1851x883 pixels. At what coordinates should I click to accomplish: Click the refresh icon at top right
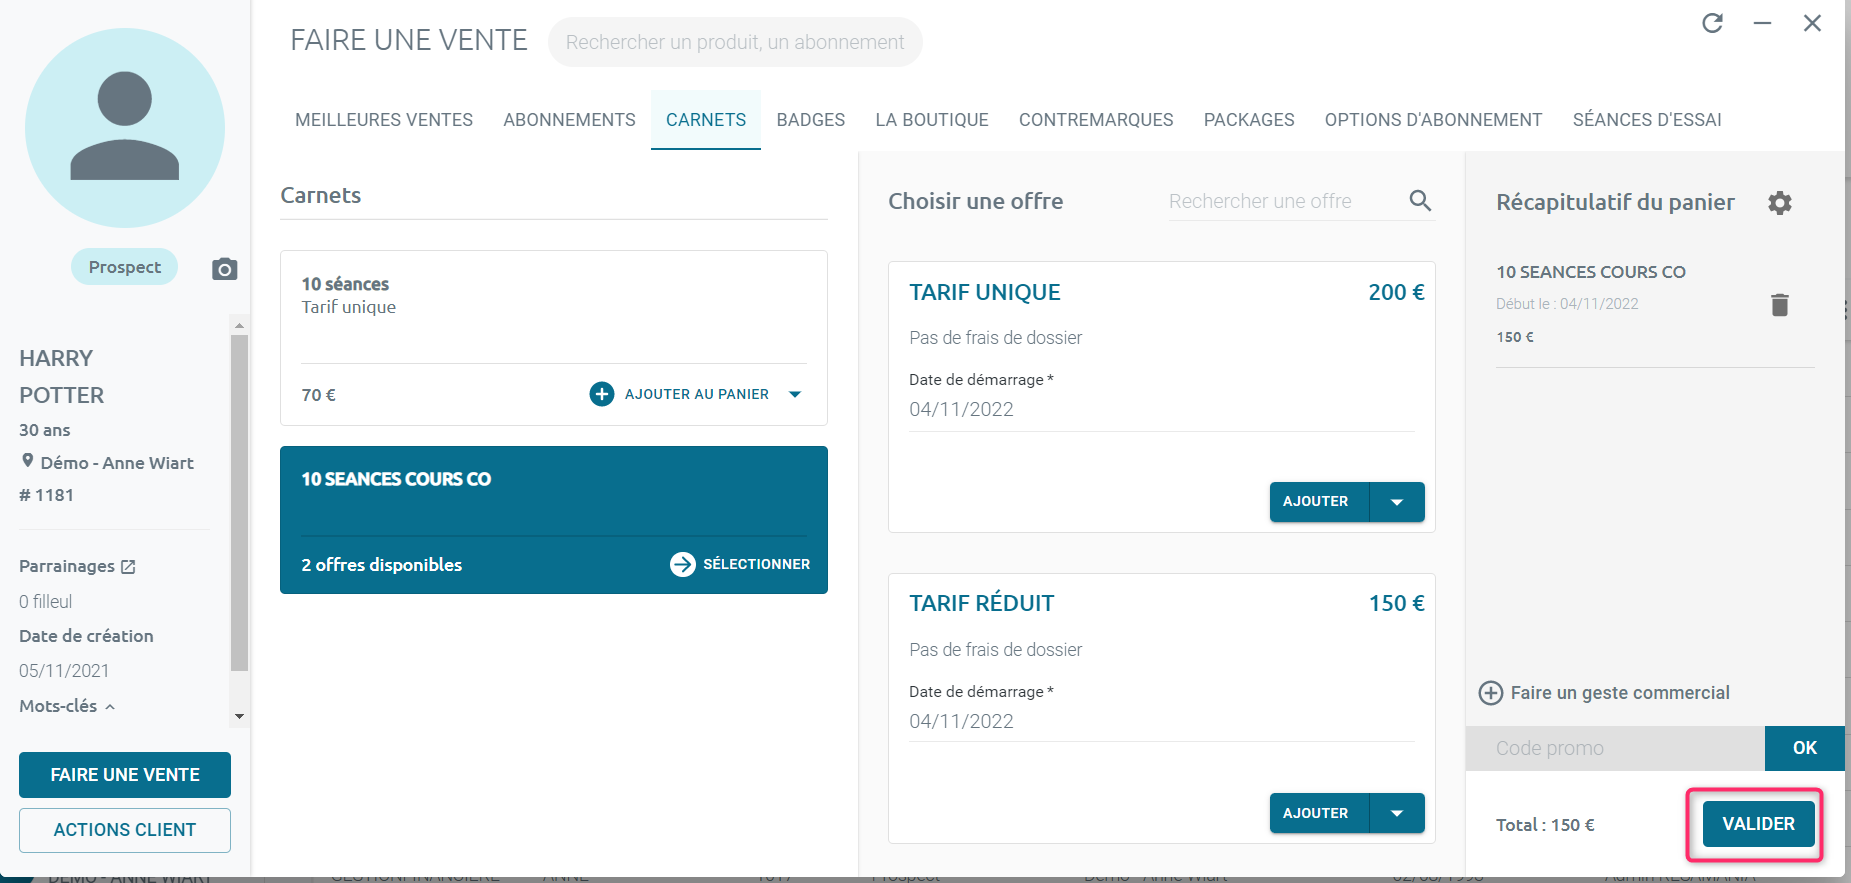pyautogui.click(x=1713, y=23)
